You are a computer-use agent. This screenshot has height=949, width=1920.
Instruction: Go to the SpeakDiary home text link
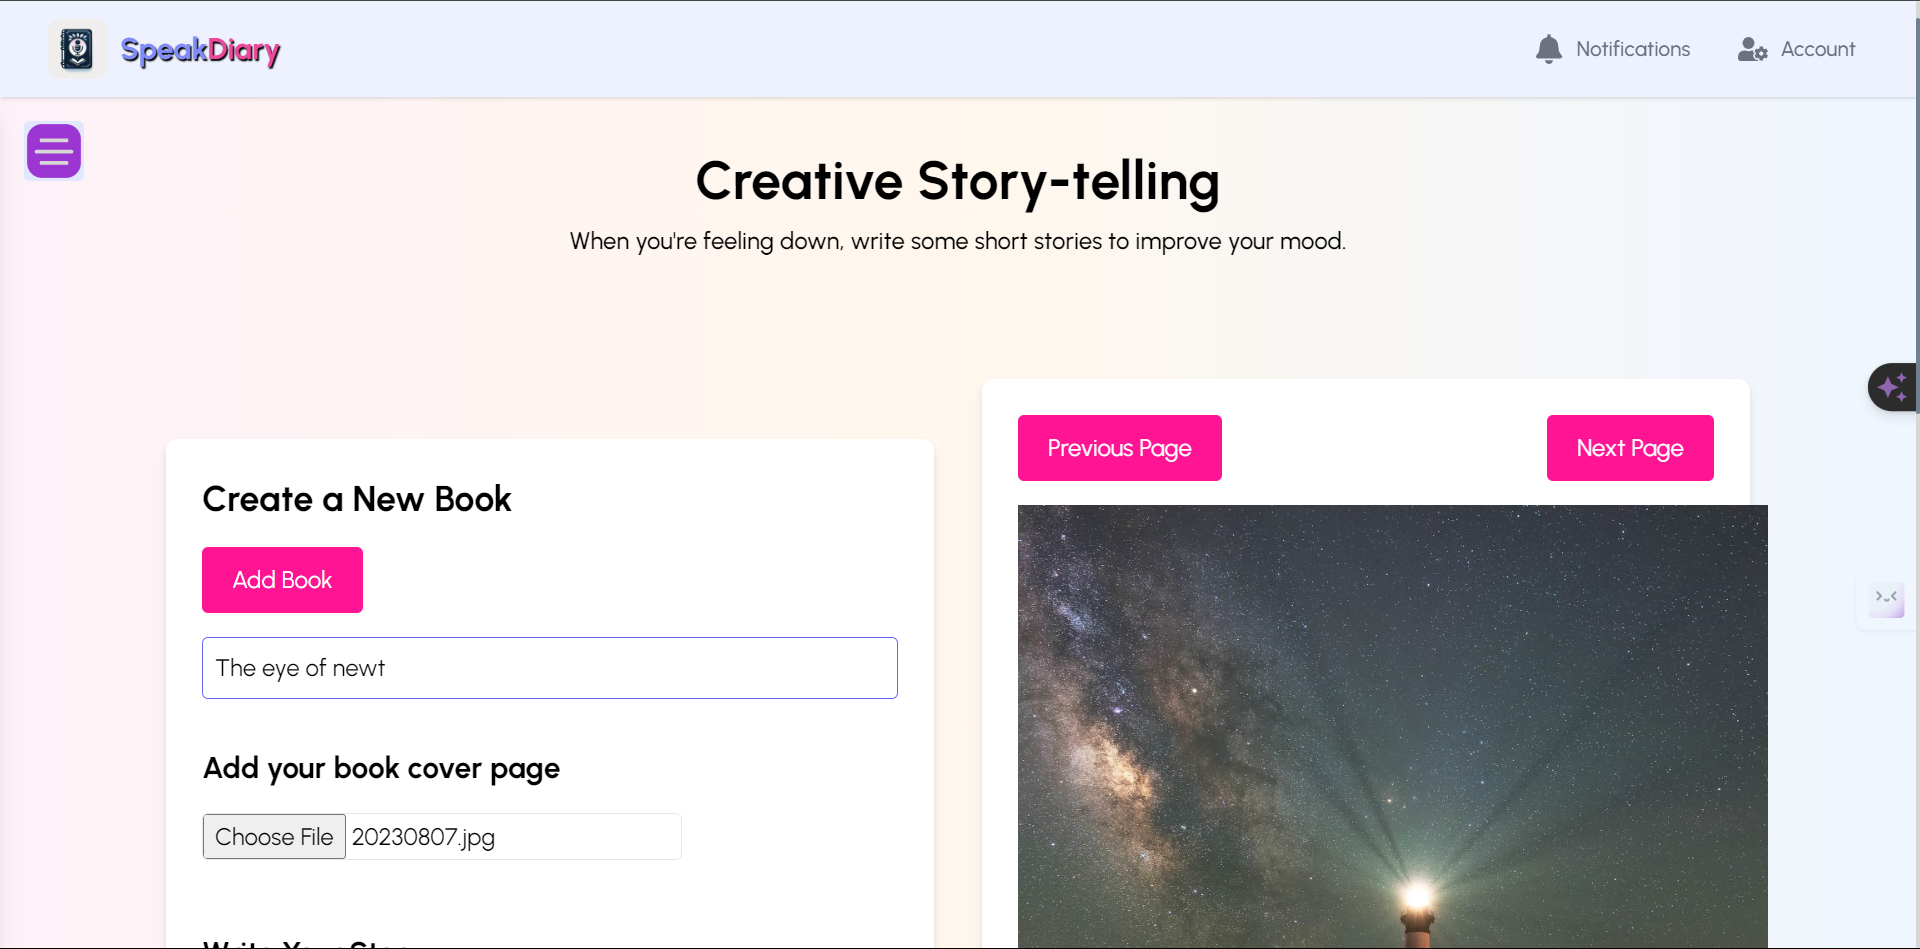pos(200,50)
